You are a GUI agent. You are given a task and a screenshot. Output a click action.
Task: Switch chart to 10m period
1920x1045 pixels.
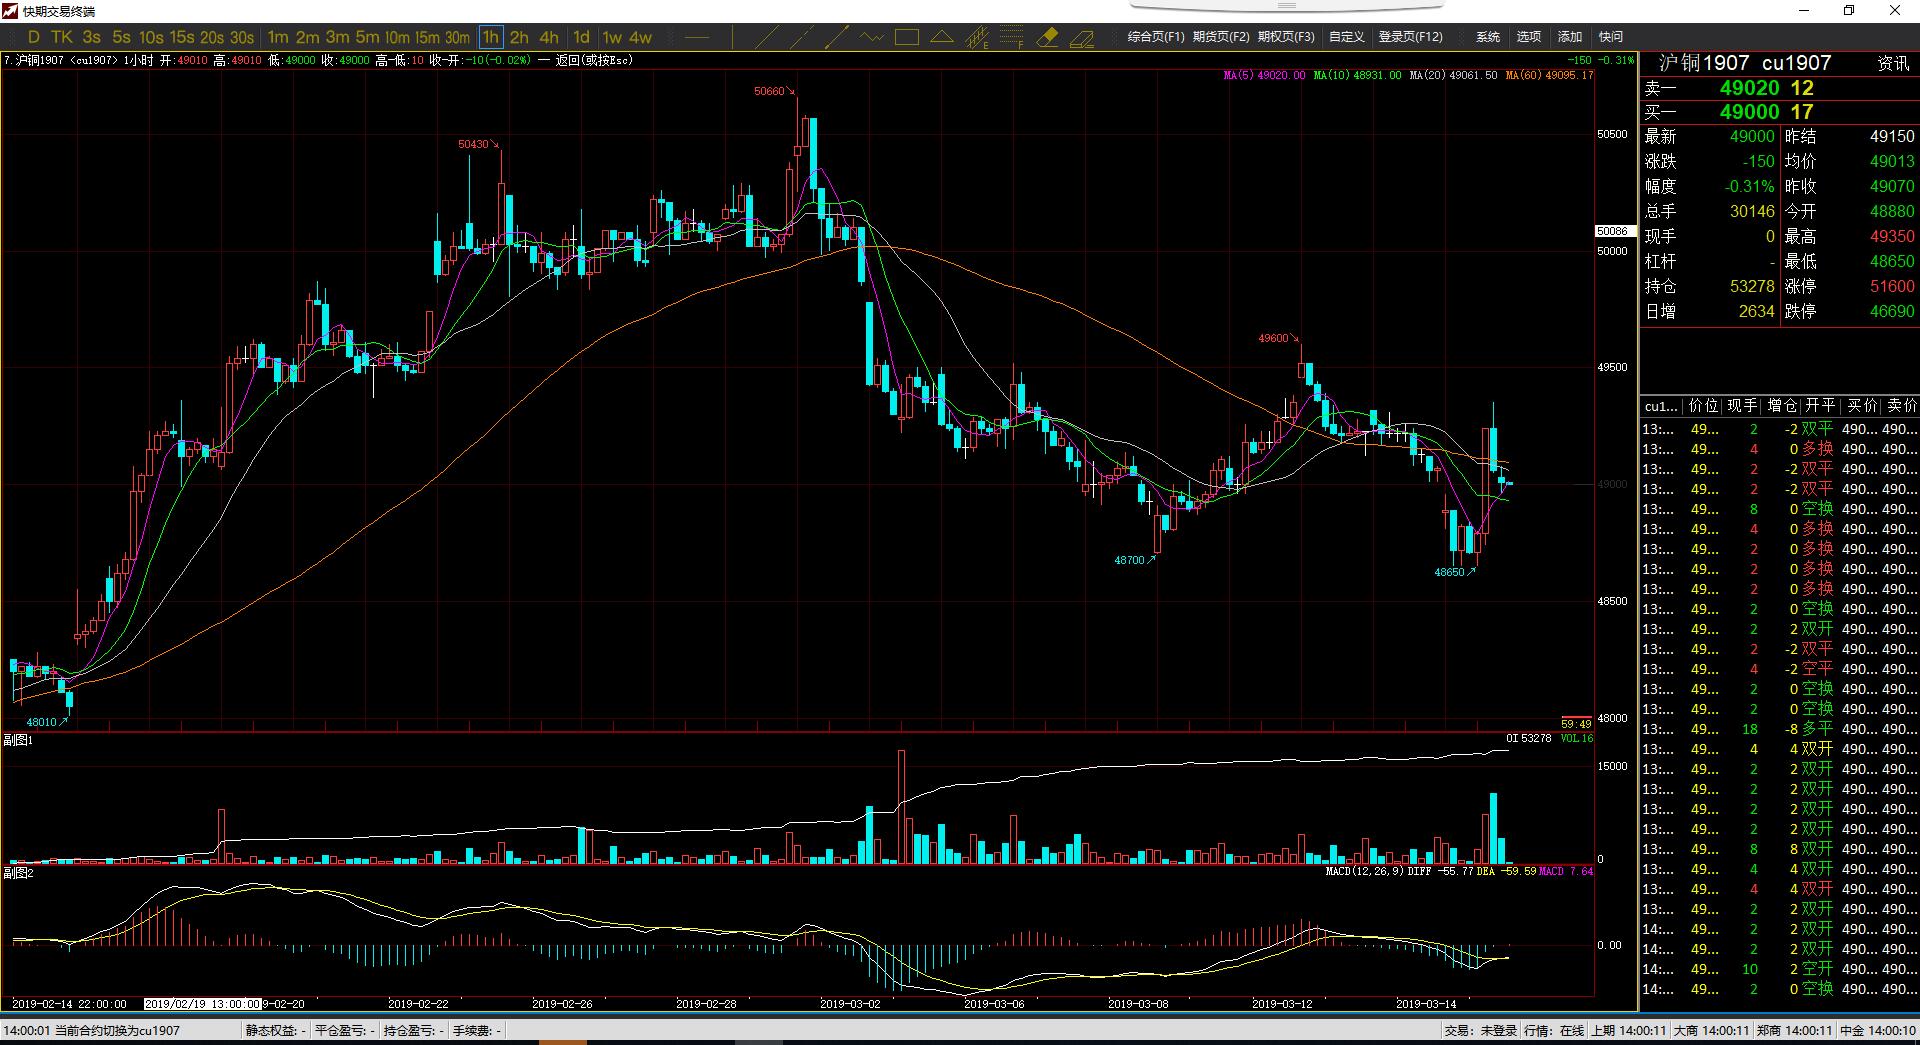pos(398,37)
